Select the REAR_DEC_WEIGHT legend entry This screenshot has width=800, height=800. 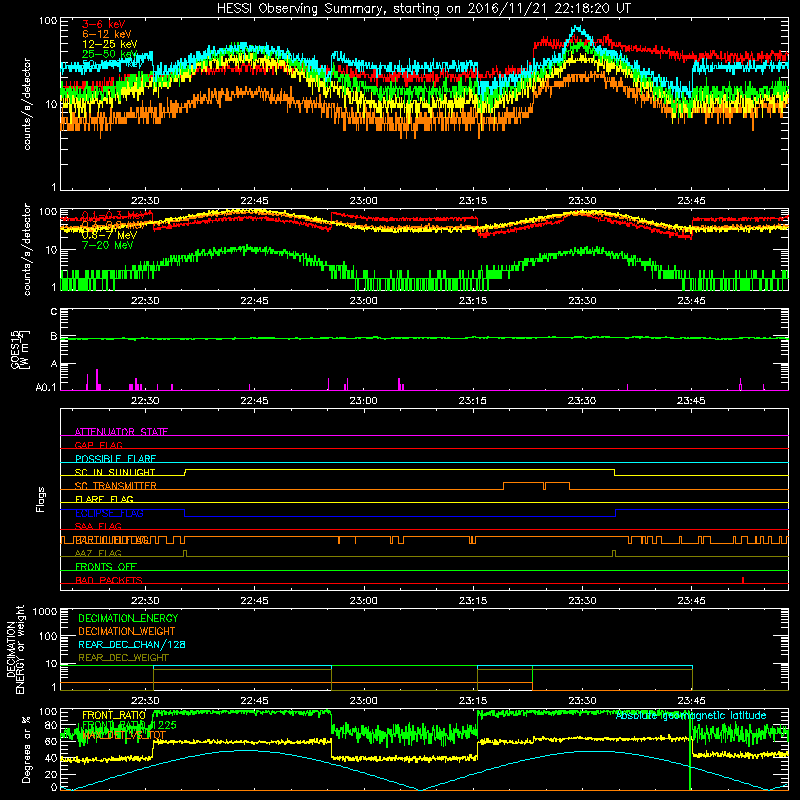coord(123,658)
